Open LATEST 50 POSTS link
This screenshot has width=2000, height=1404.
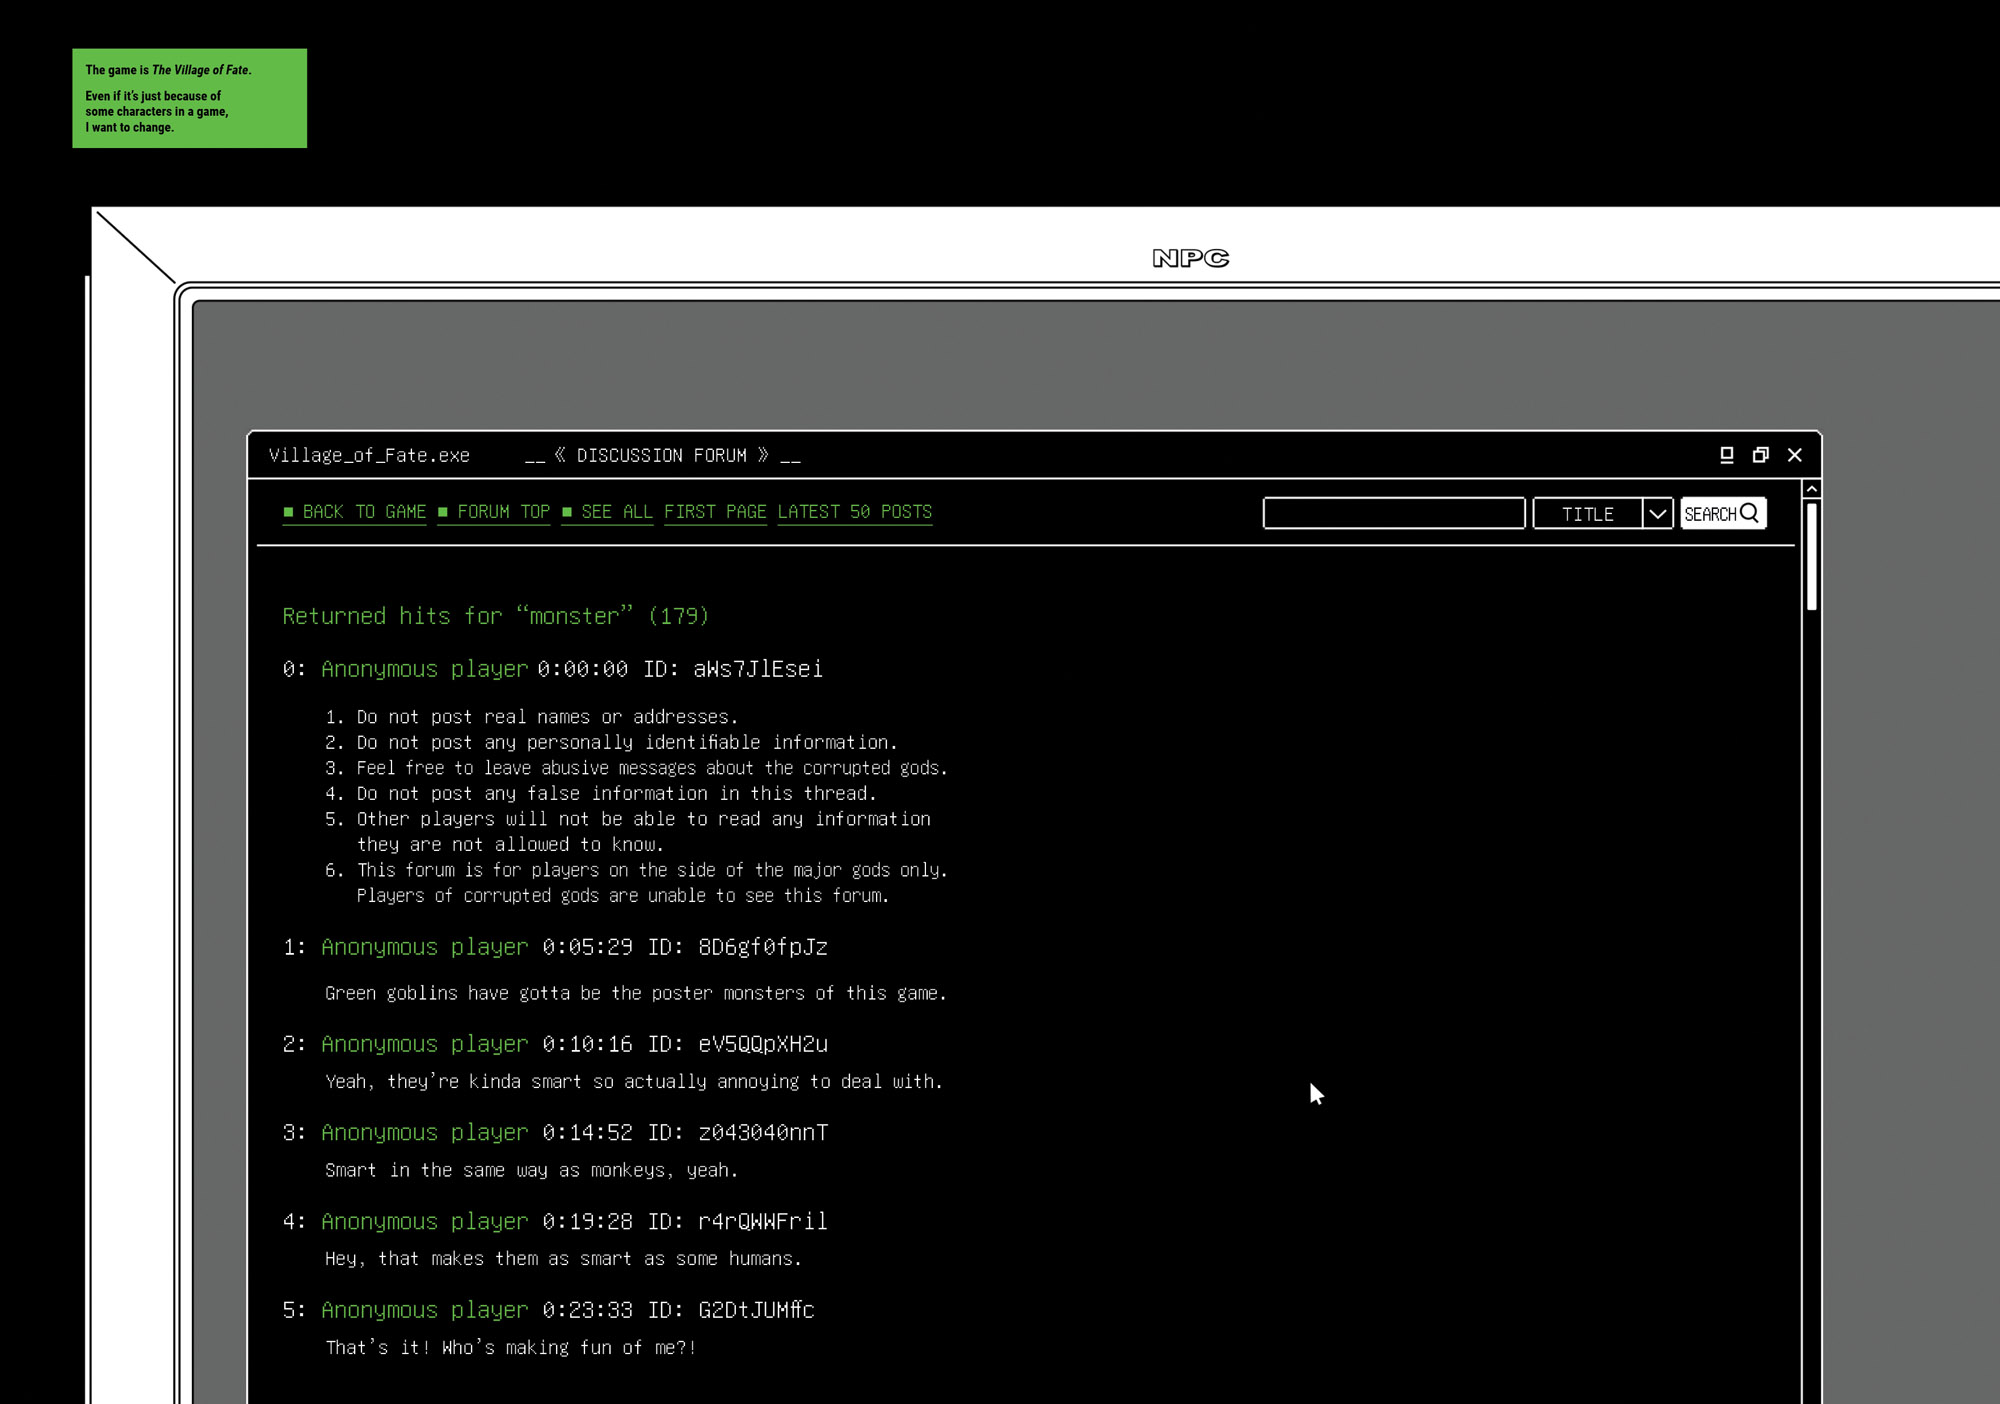pos(854,512)
